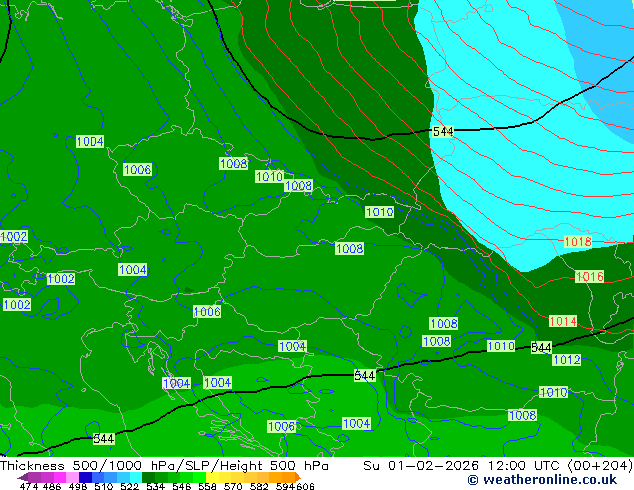Click the weatheronline.co.uk copyright link
This screenshot has width=634, height=490.
tap(542, 480)
